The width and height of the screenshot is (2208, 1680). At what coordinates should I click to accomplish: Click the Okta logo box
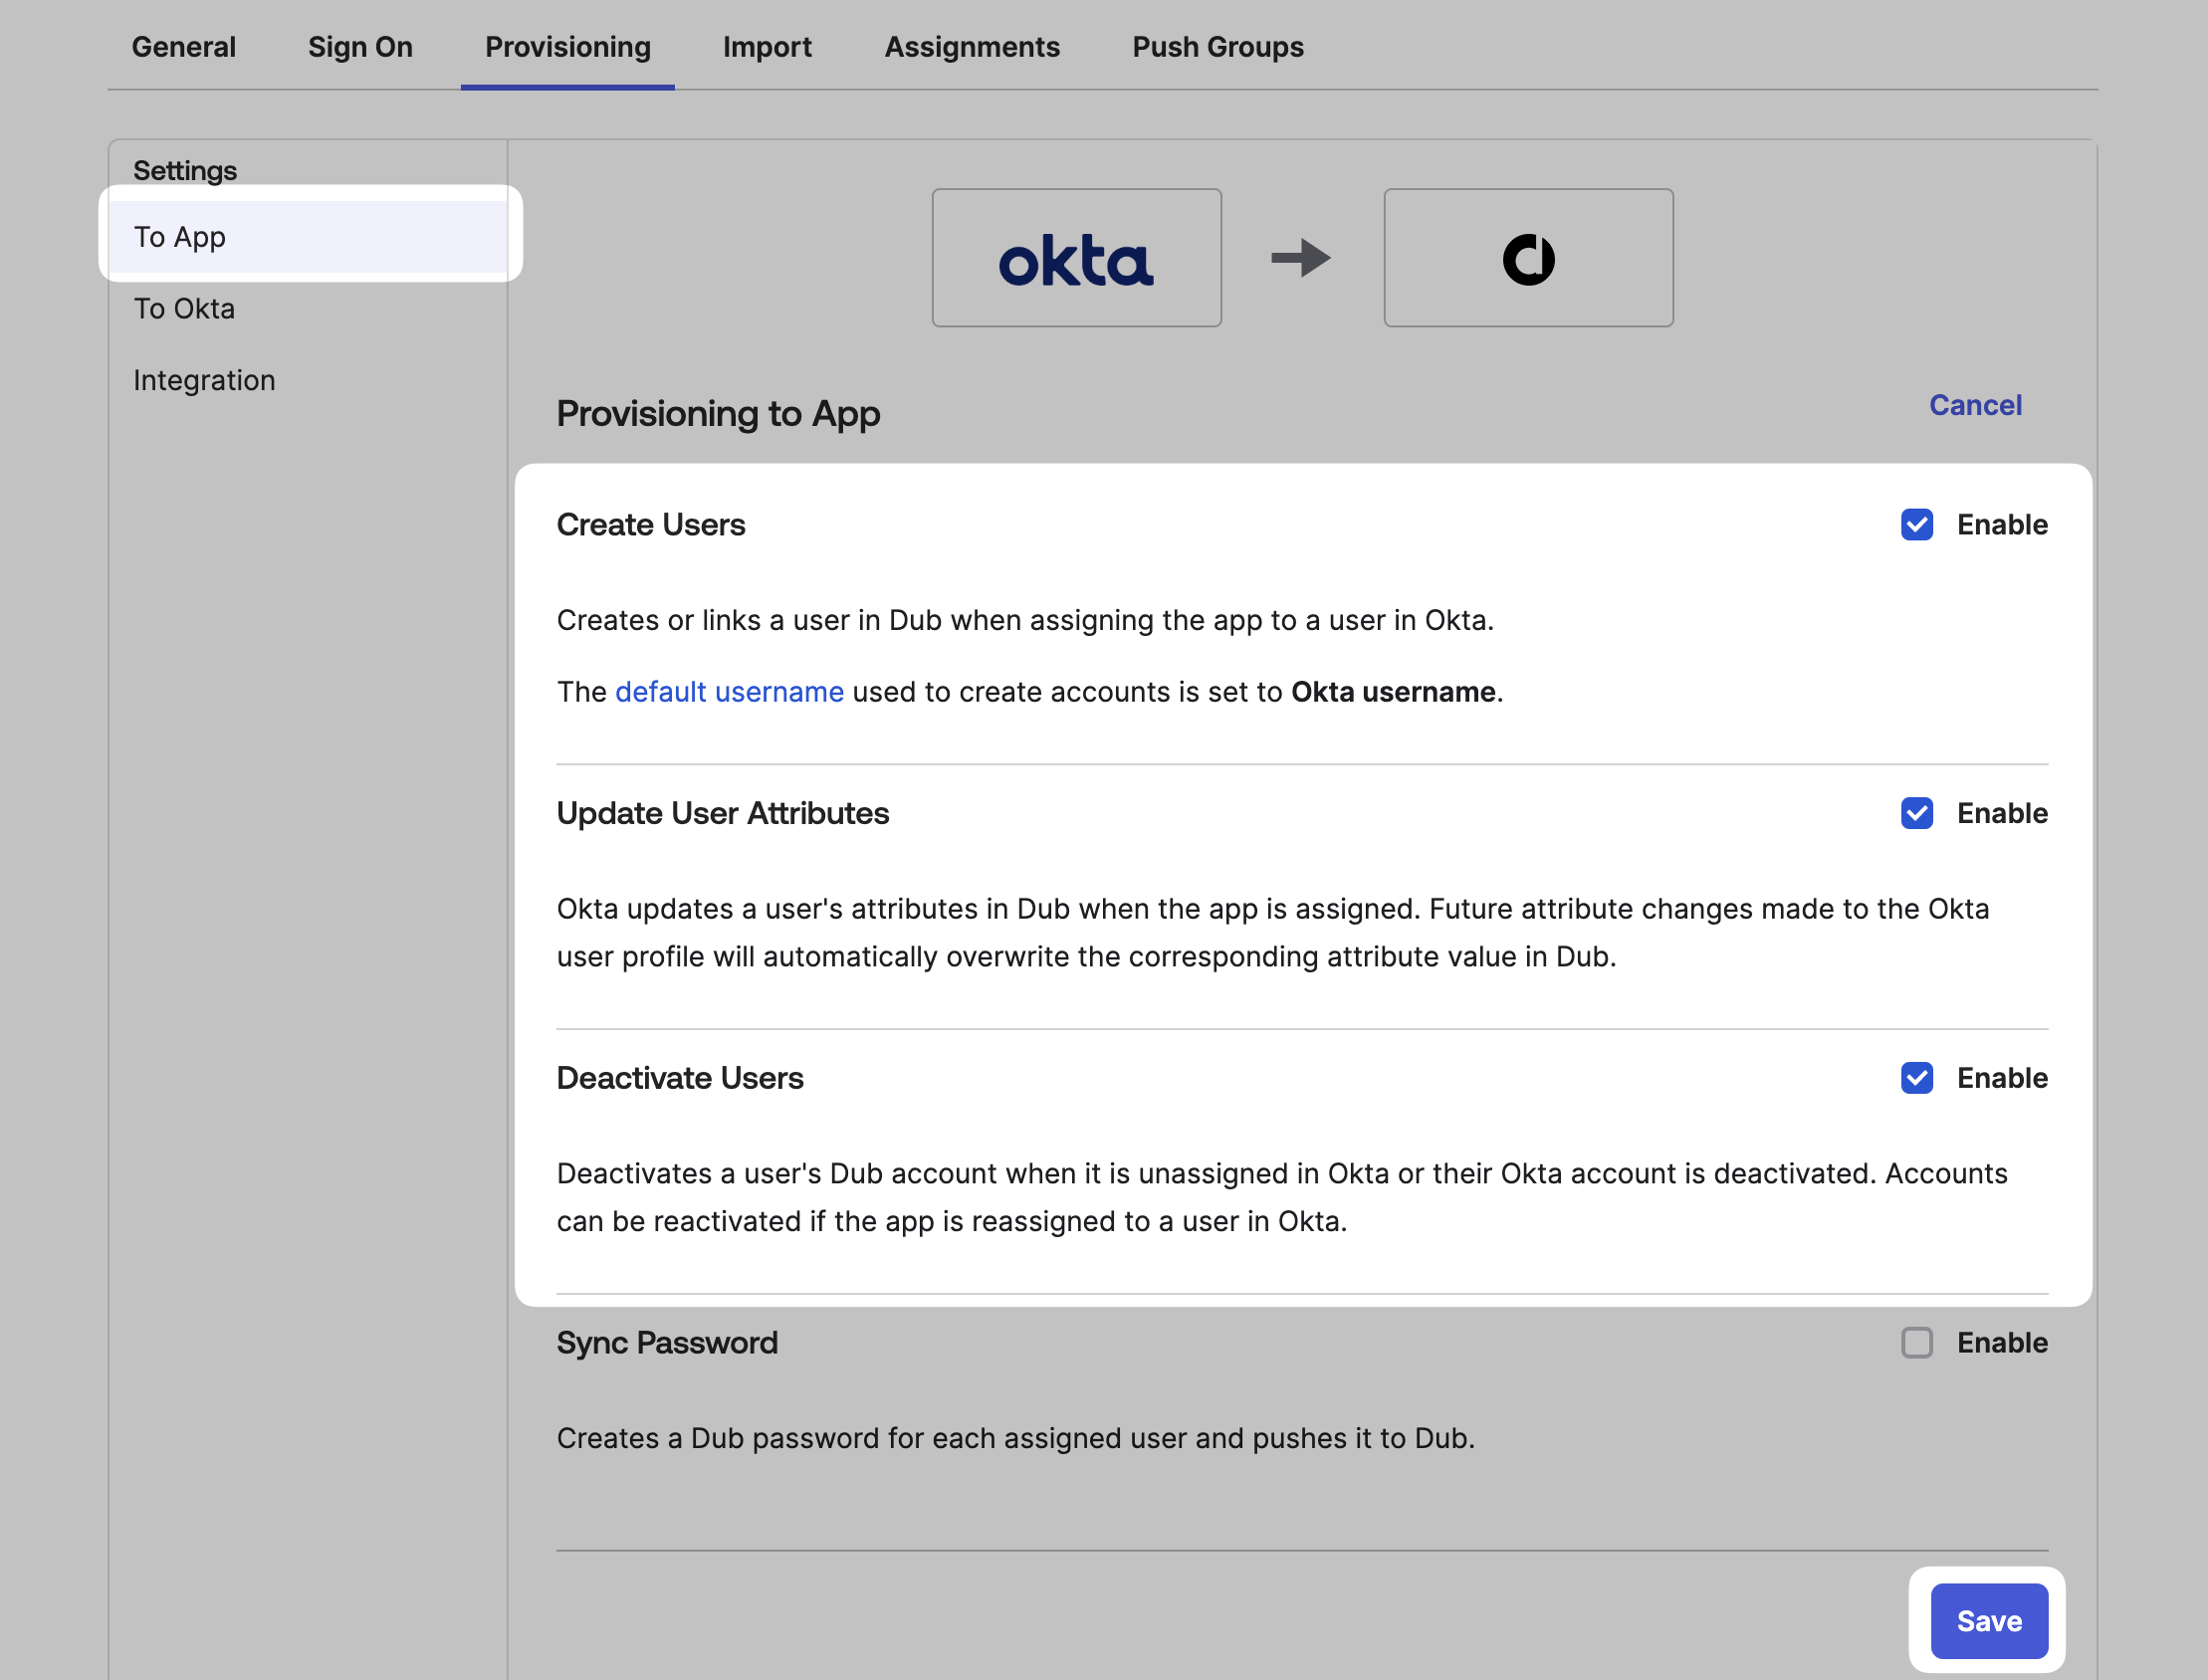[1076, 258]
